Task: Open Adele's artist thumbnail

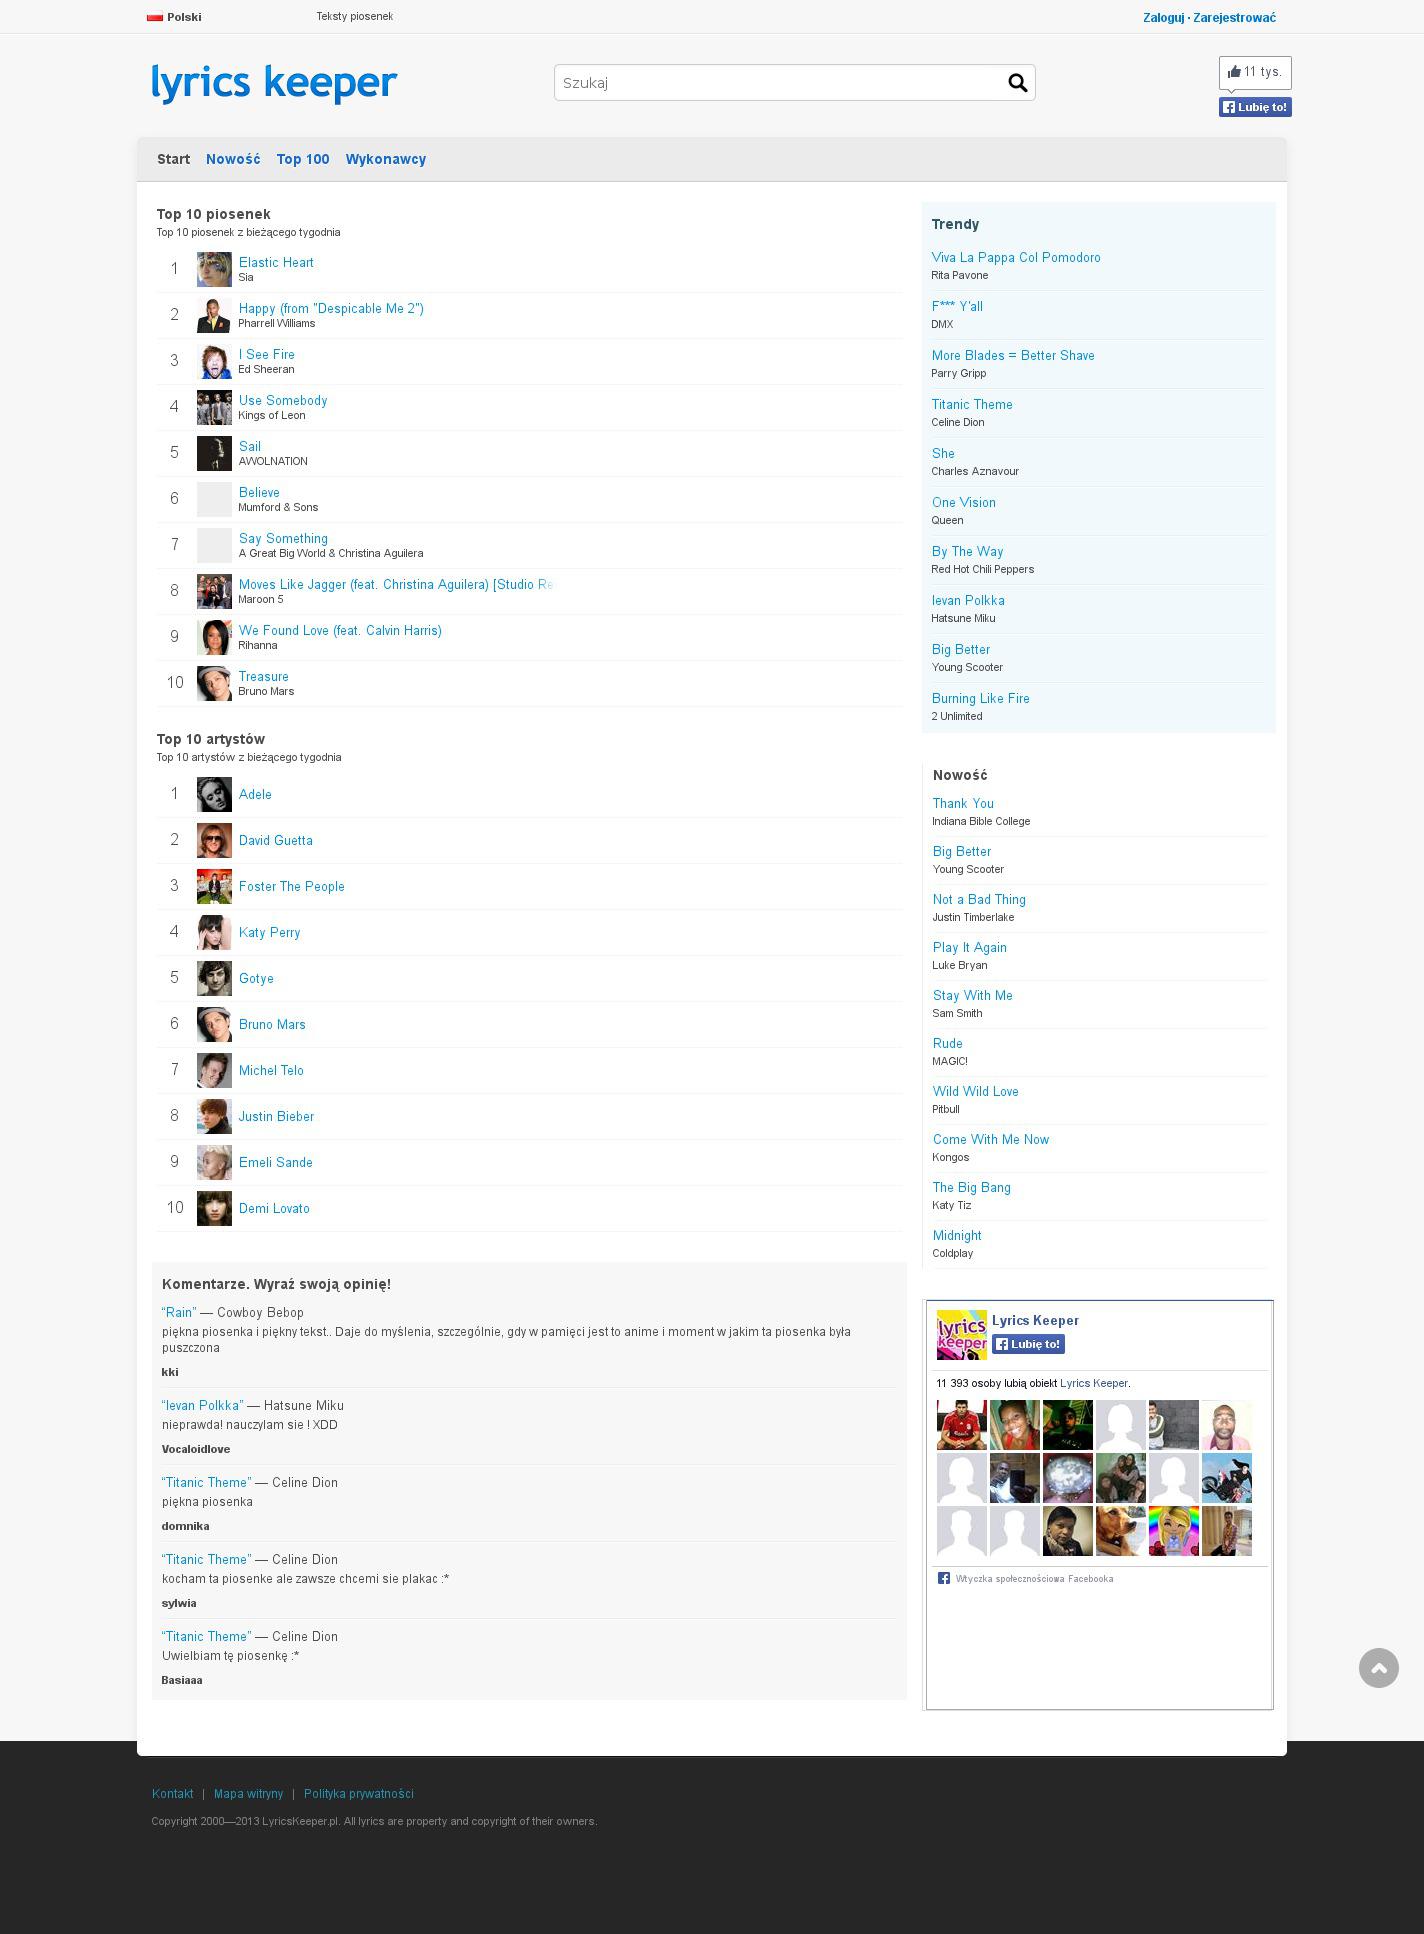Action: pos(214,795)
